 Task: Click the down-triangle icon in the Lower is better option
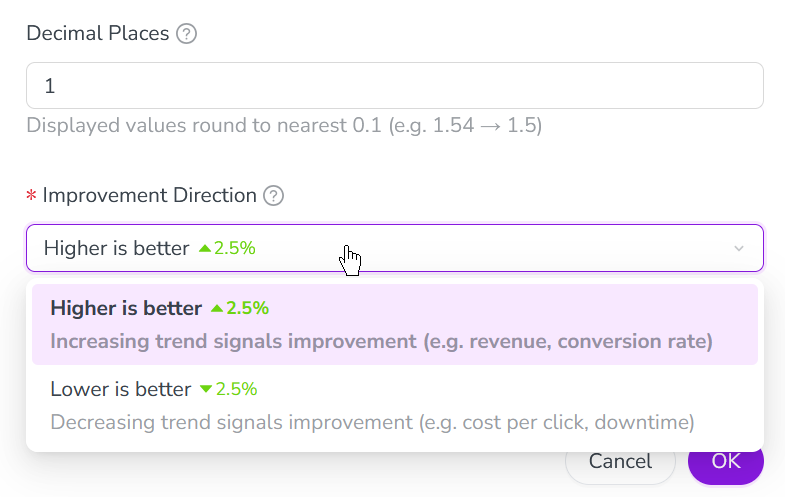tap(206, 389)
